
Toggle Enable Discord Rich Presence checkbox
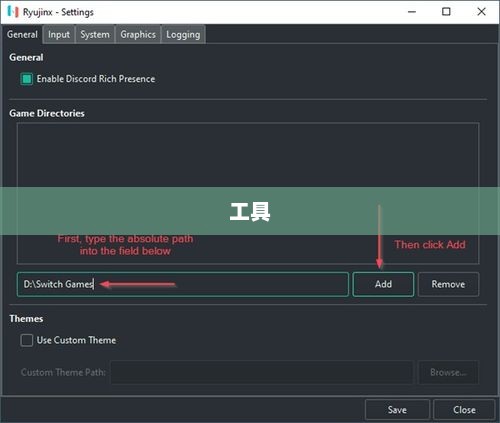tap(27, 79)
